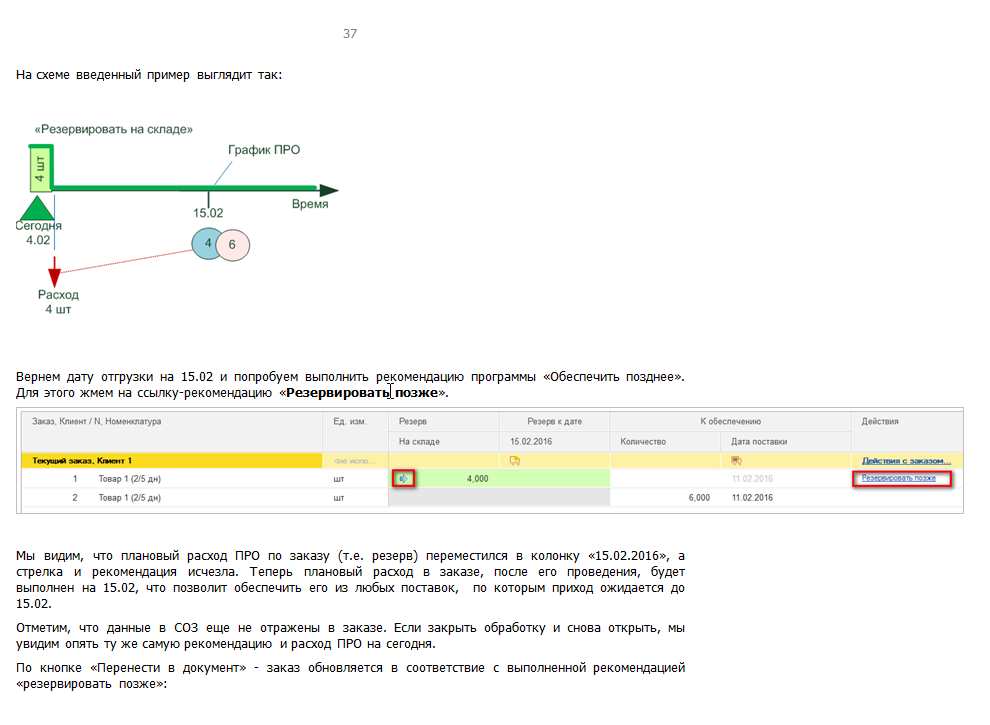
Task: Click the шт unit cell in row 1
Action: [x=339, y=479]
